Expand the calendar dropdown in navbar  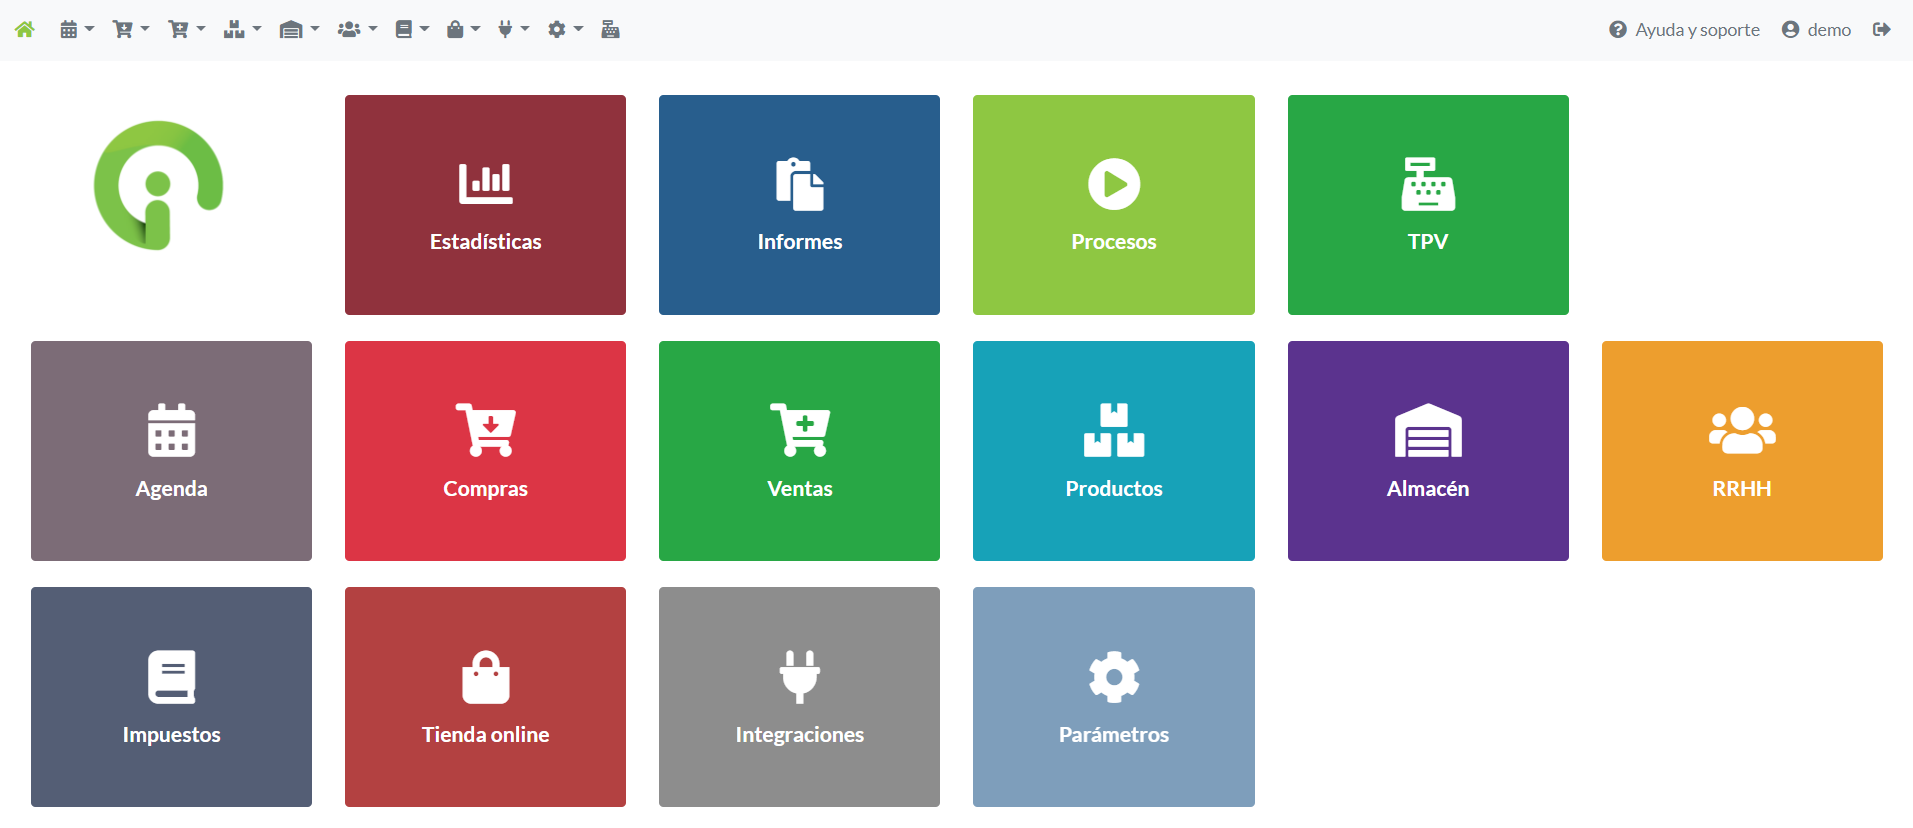[76, 30]
